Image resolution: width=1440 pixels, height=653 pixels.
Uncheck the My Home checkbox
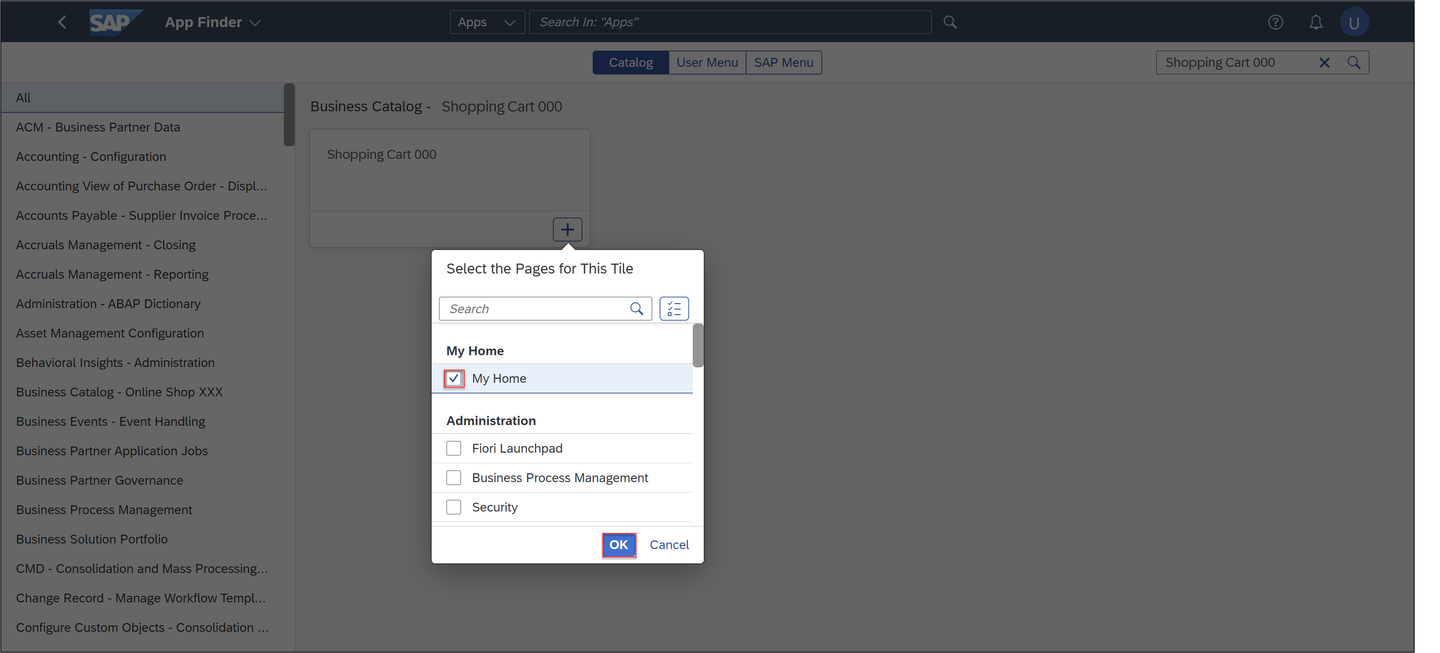pos(454,378)
